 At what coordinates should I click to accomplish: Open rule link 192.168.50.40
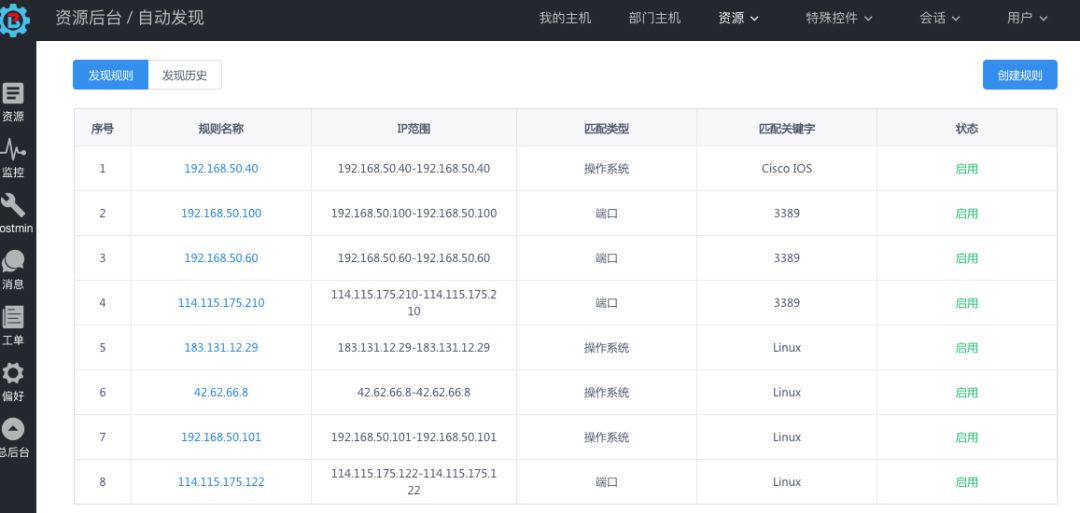click(x=221, y=169)
